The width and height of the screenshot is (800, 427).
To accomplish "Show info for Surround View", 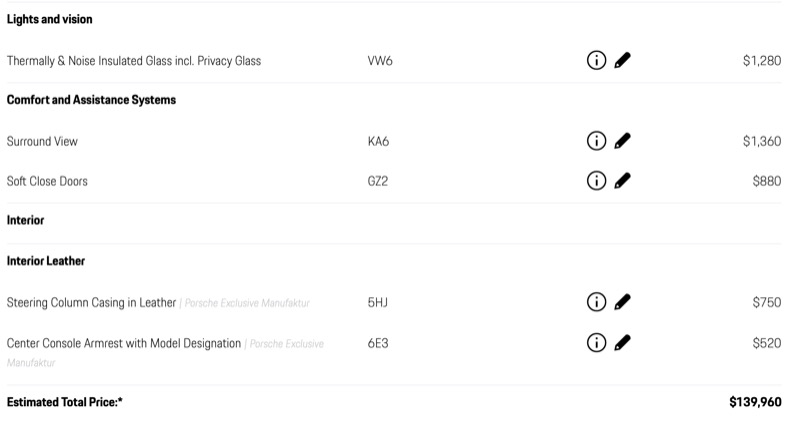I will tap(596, 140).
